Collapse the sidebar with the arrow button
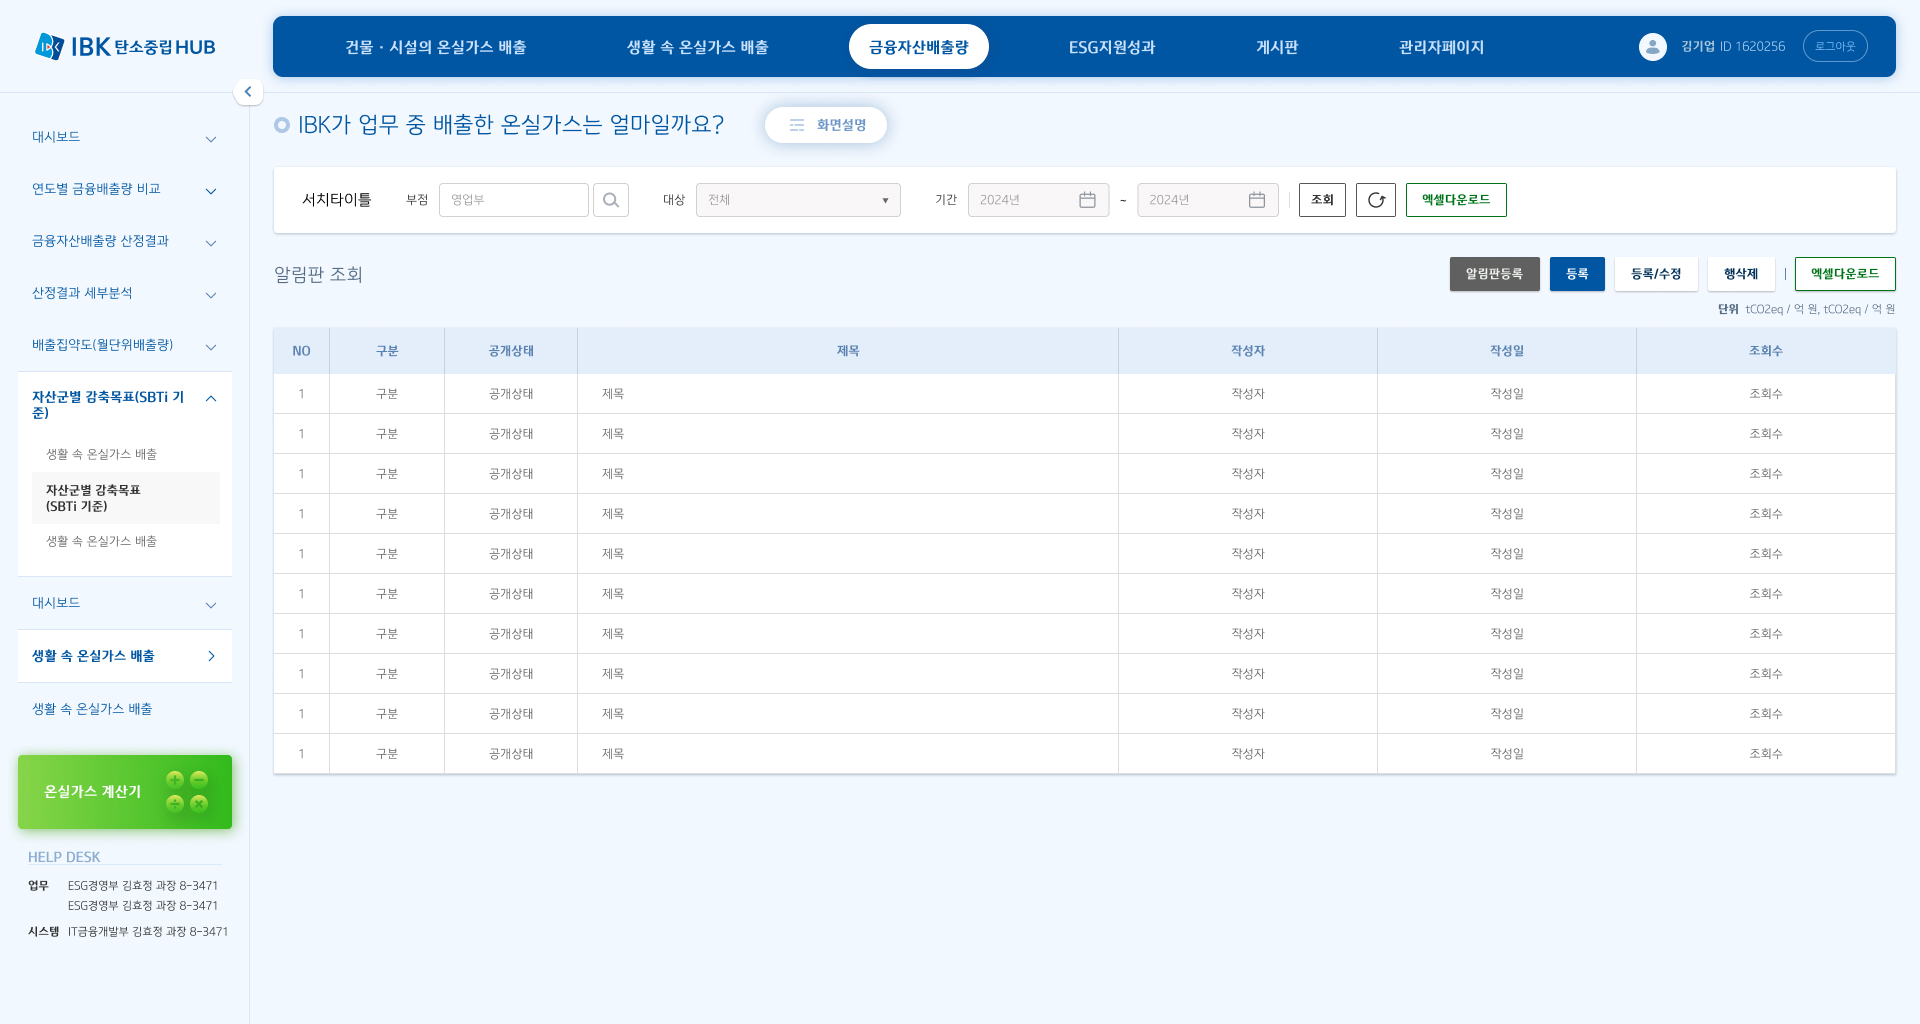This screenshot has height=1024, width=1920. pyautogui.click(x=248, y=91)
